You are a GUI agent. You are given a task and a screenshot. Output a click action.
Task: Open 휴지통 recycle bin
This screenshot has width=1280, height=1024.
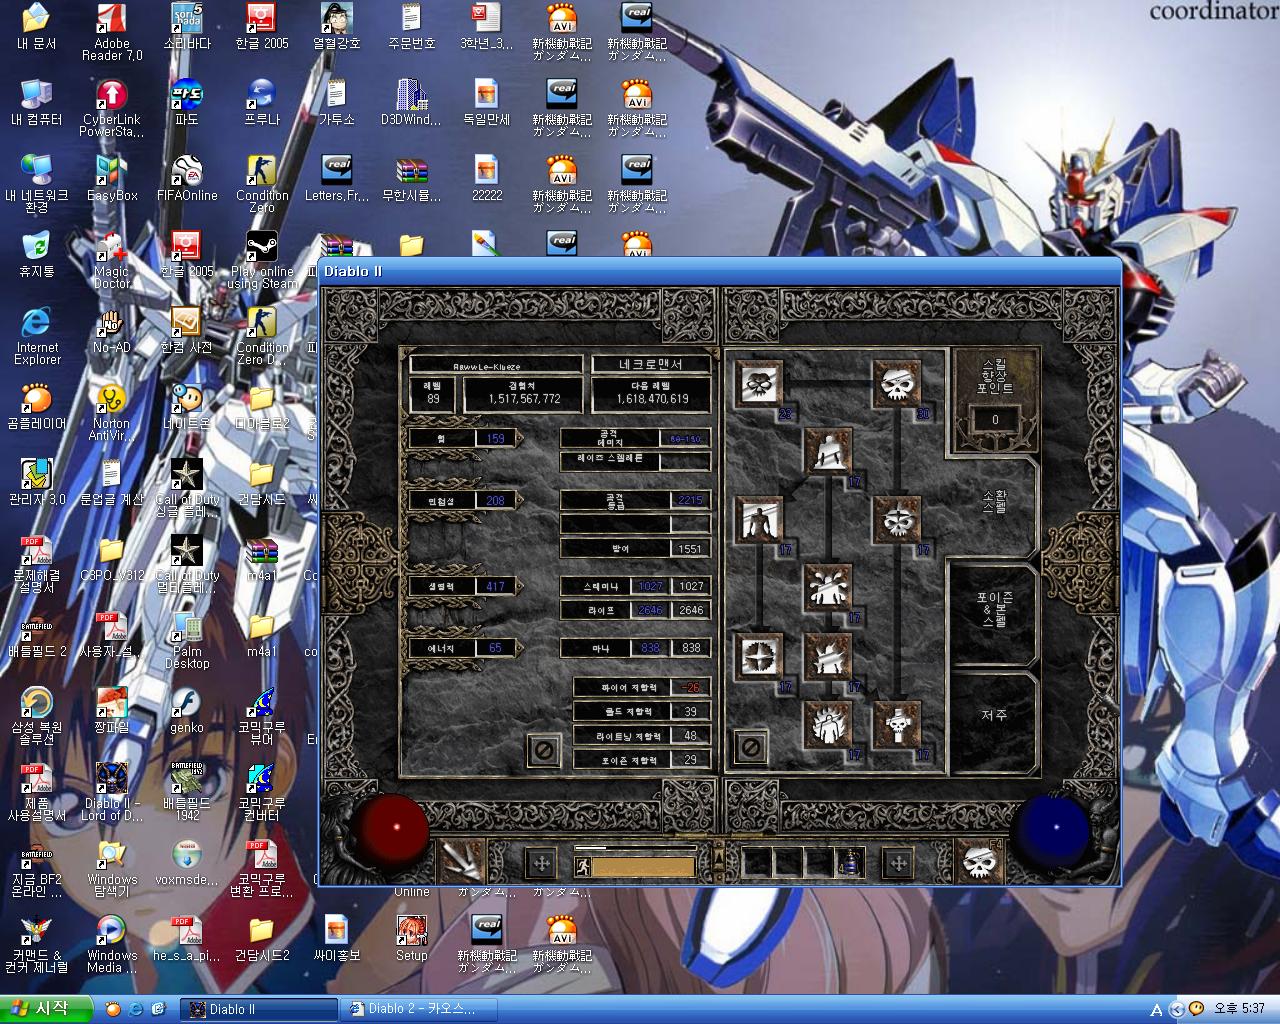coord(37,255)
